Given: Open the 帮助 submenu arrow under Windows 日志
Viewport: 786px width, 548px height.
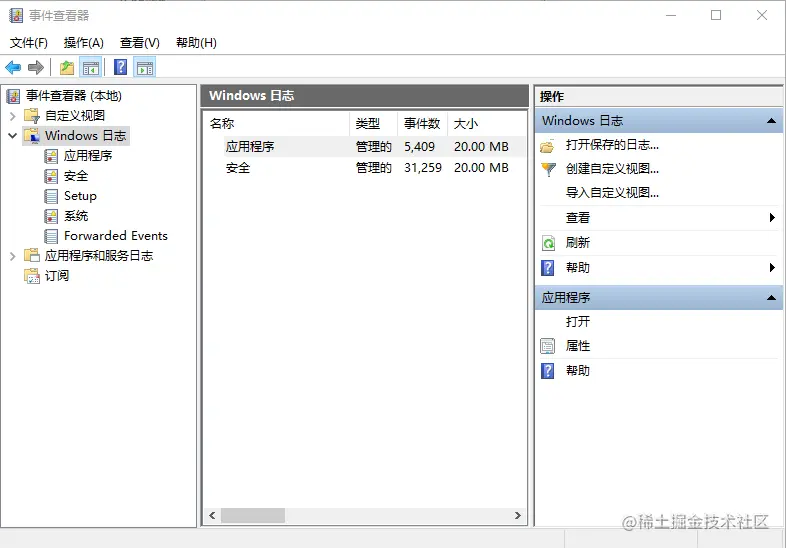Looking at the screenshot, I should tap(772, 268).
